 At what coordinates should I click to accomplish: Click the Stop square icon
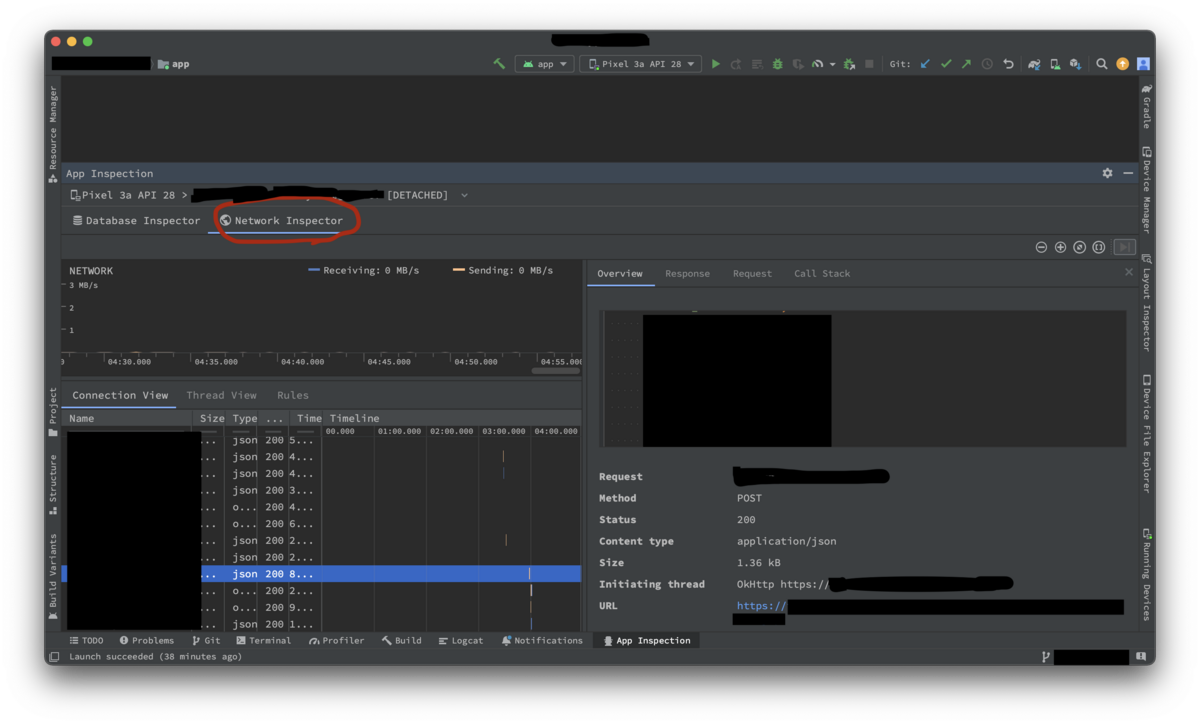(x=869, y=64)
